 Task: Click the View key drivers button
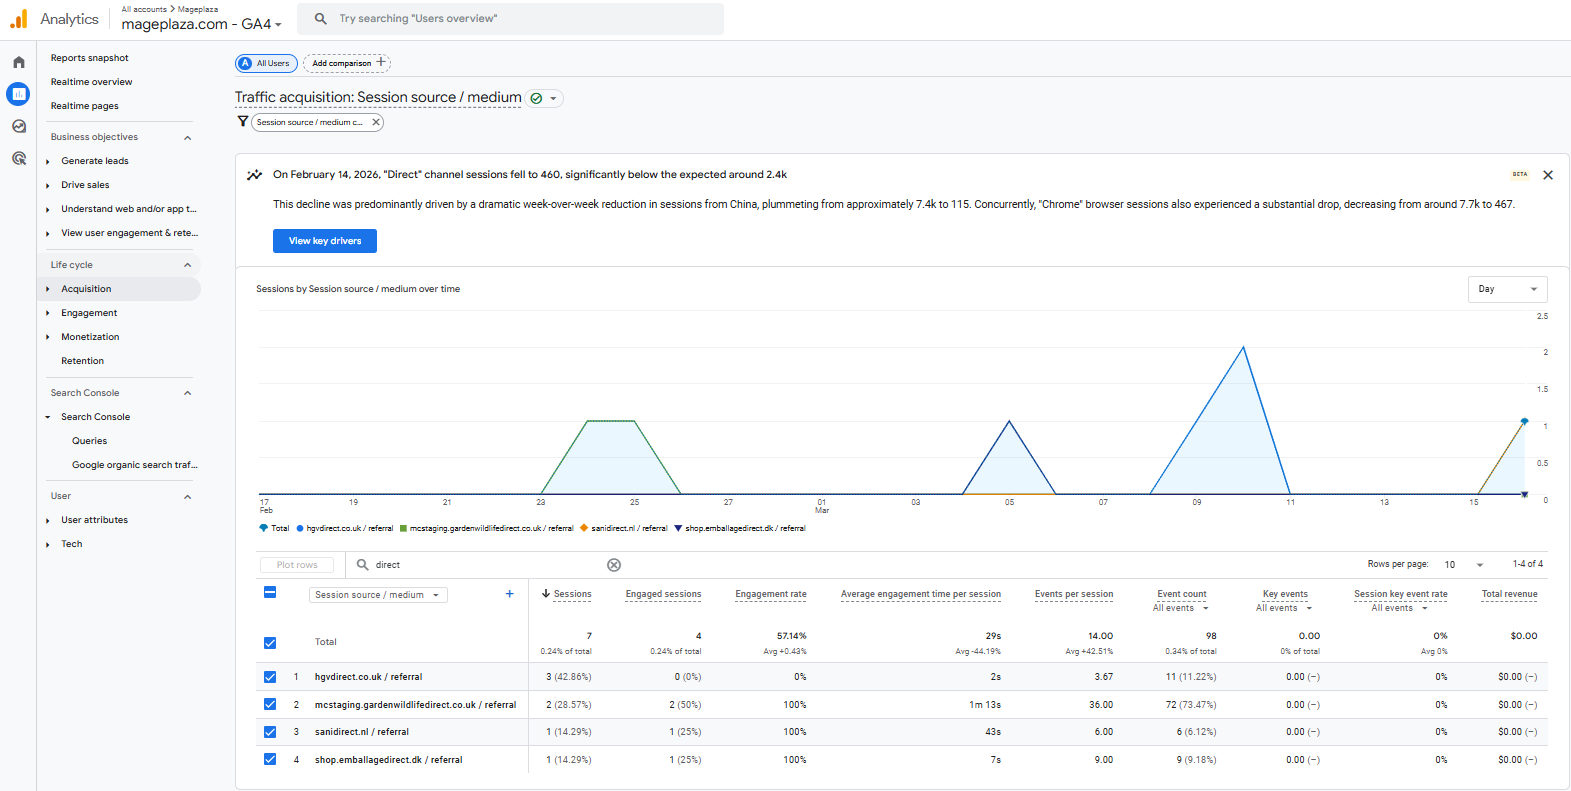(325, 241)
